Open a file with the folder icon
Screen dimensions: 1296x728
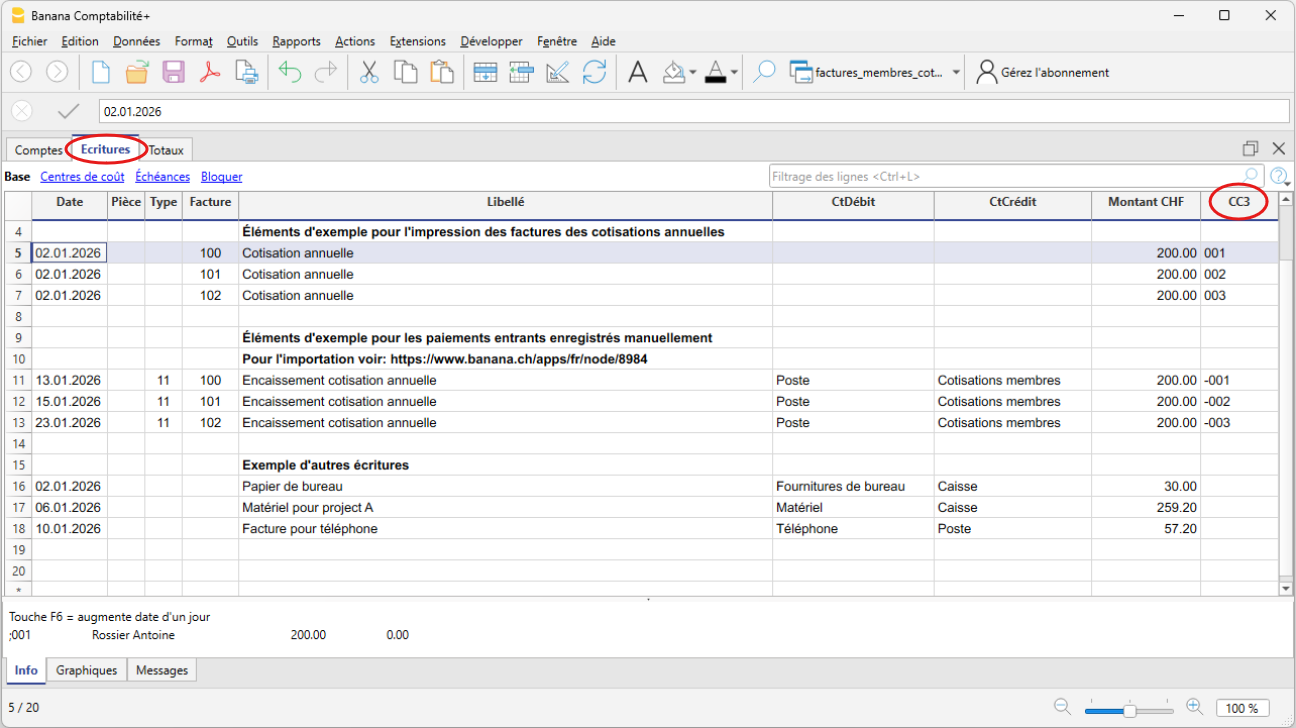[x=137, y=72]
